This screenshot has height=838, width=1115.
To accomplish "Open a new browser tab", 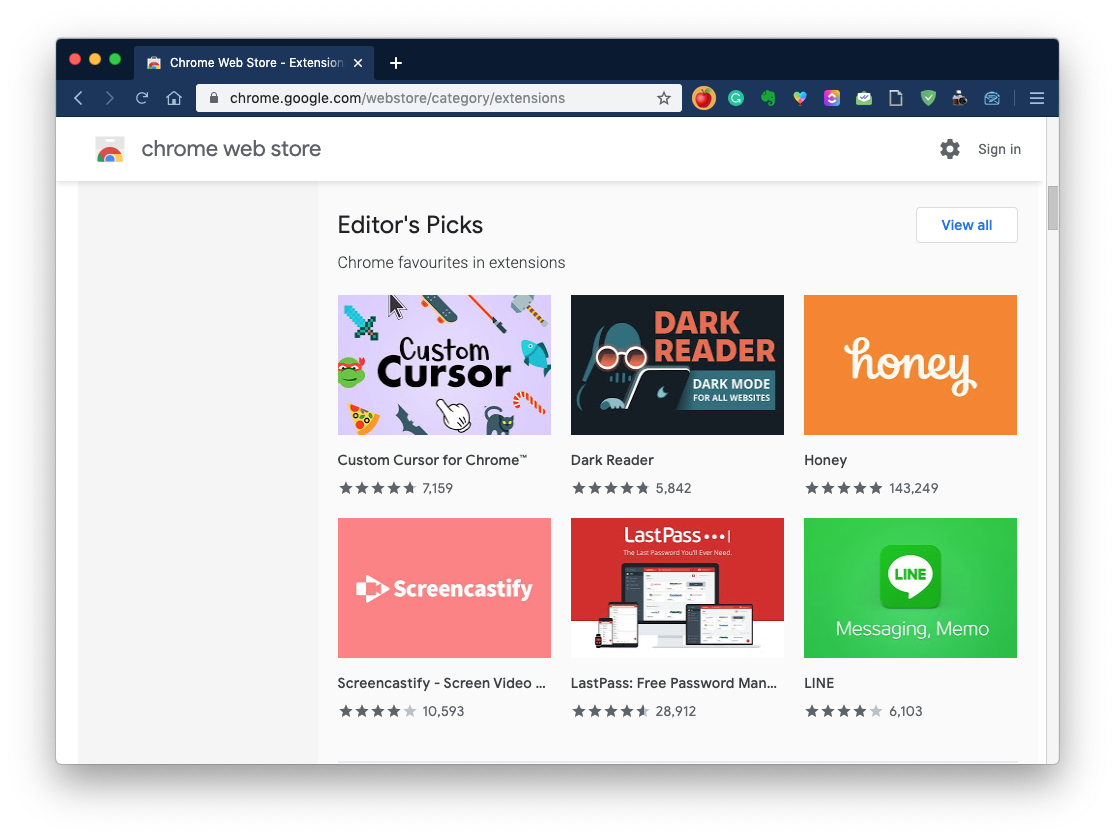I will pyautogui.click(x=396, y=63).
